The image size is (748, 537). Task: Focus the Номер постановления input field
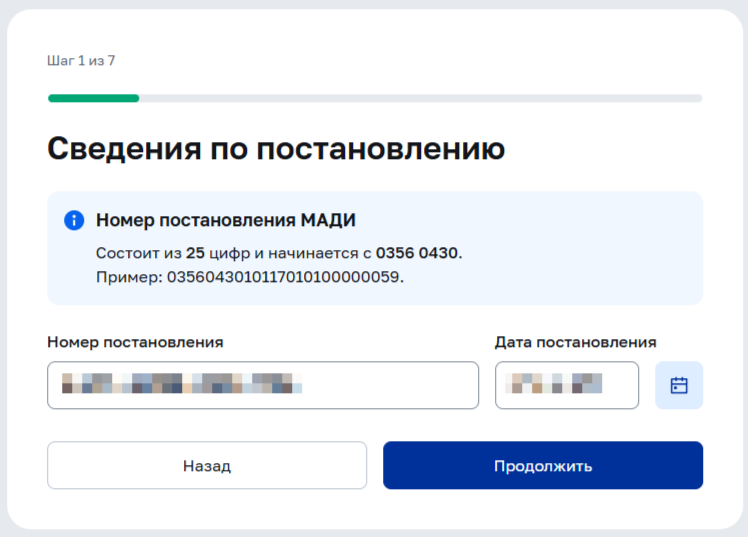coord(263,385)
